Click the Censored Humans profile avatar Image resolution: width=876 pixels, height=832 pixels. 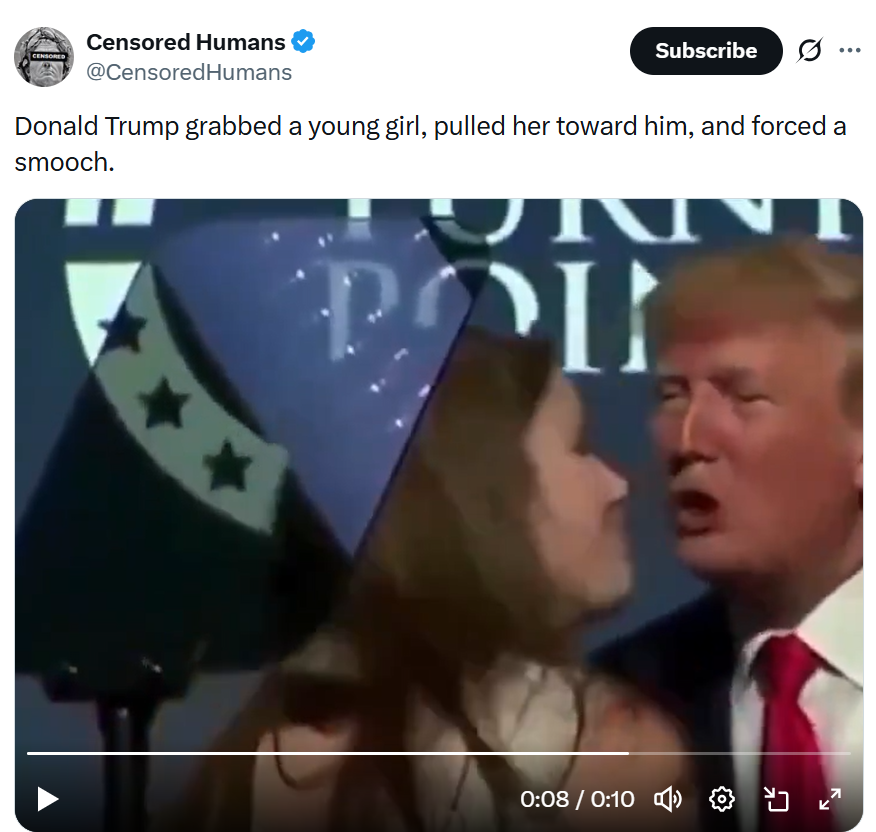click(44, 56)
